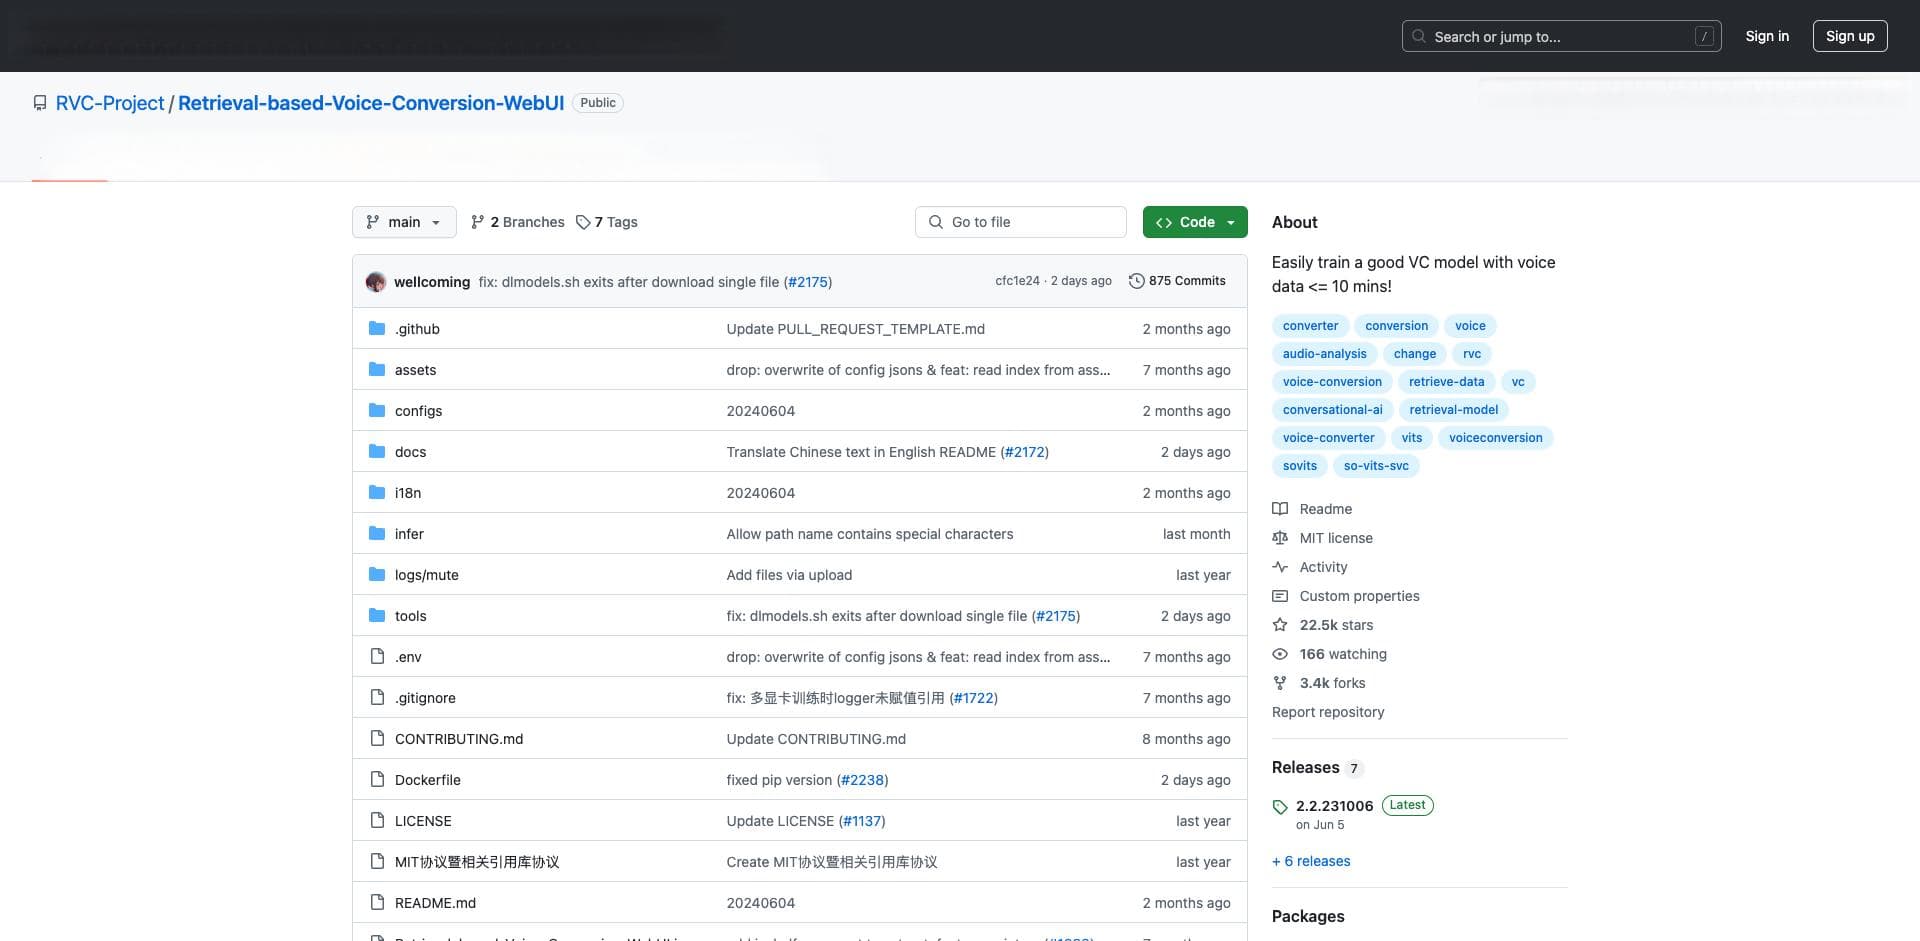Viewport: 1920px width, 941px height.
Task: Open pull request #2238 link
Action: (x=862, y=780)
